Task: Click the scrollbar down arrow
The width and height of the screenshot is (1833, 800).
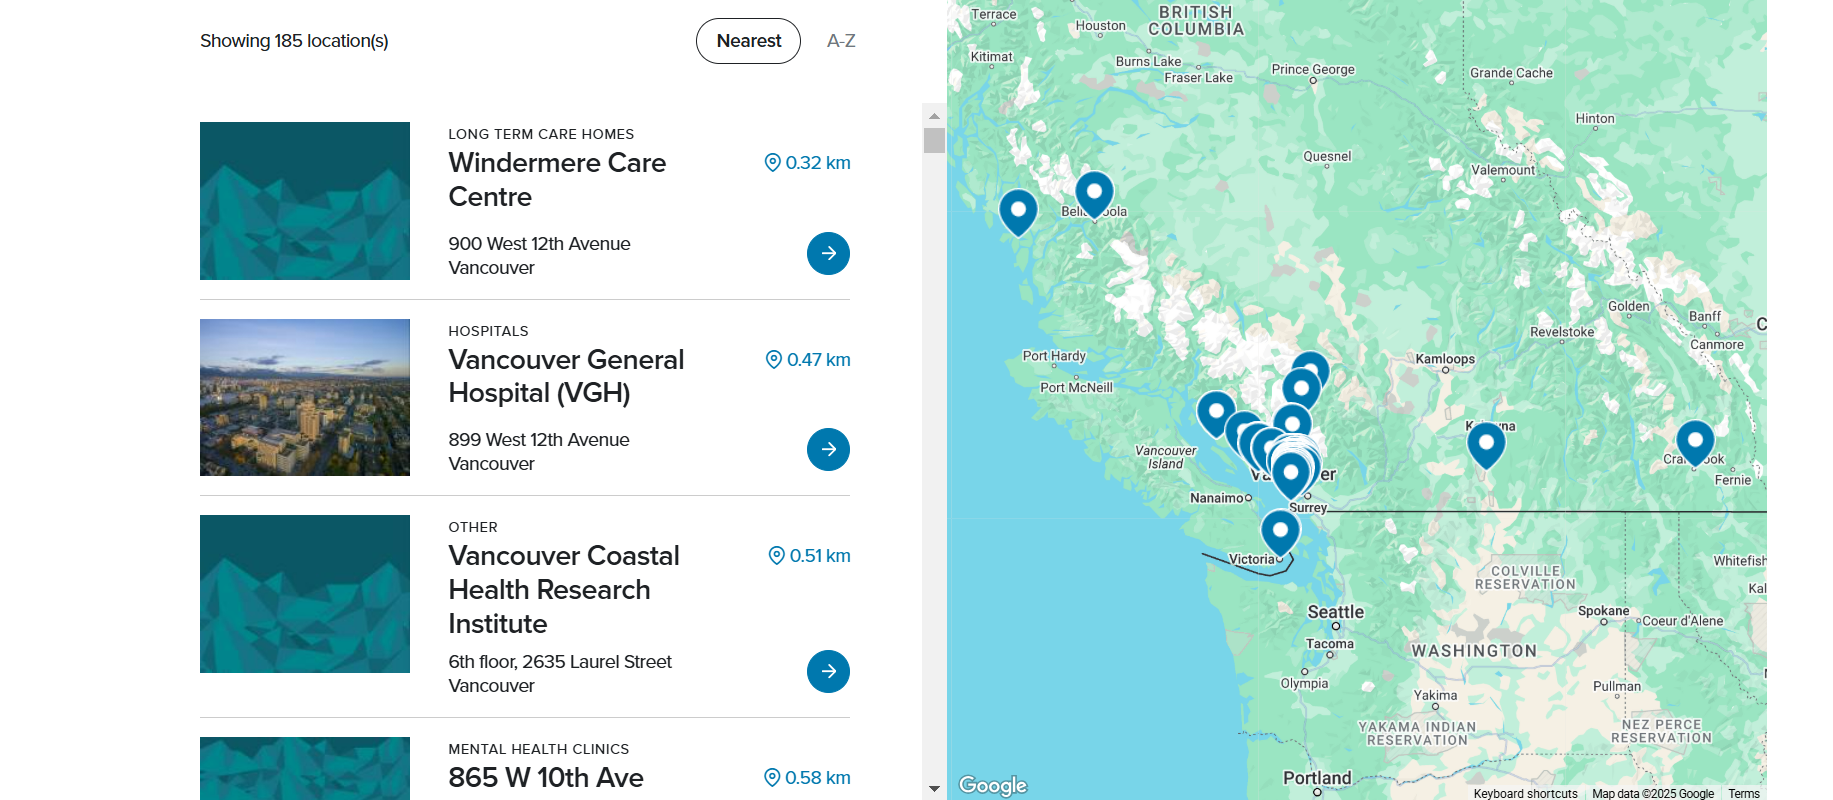Action: [935, 787]
